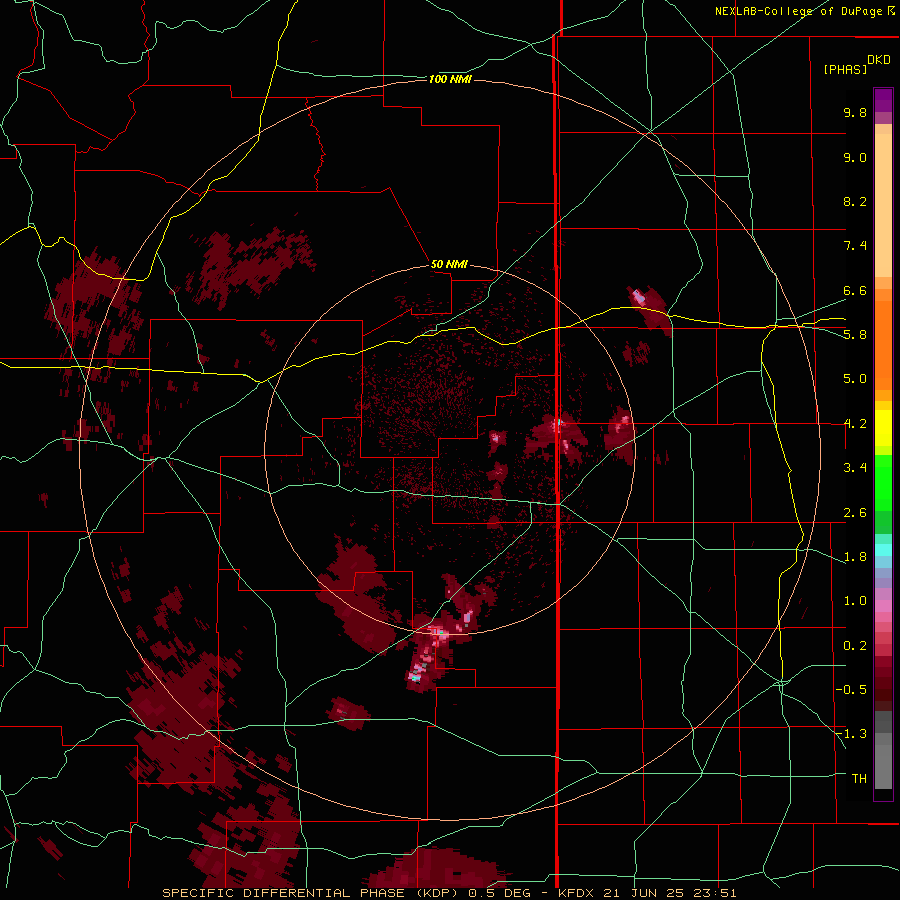Screen dimensions: 900x900
Task: Click the [PHAS] legend heading
Action: [x=845, y=69]
